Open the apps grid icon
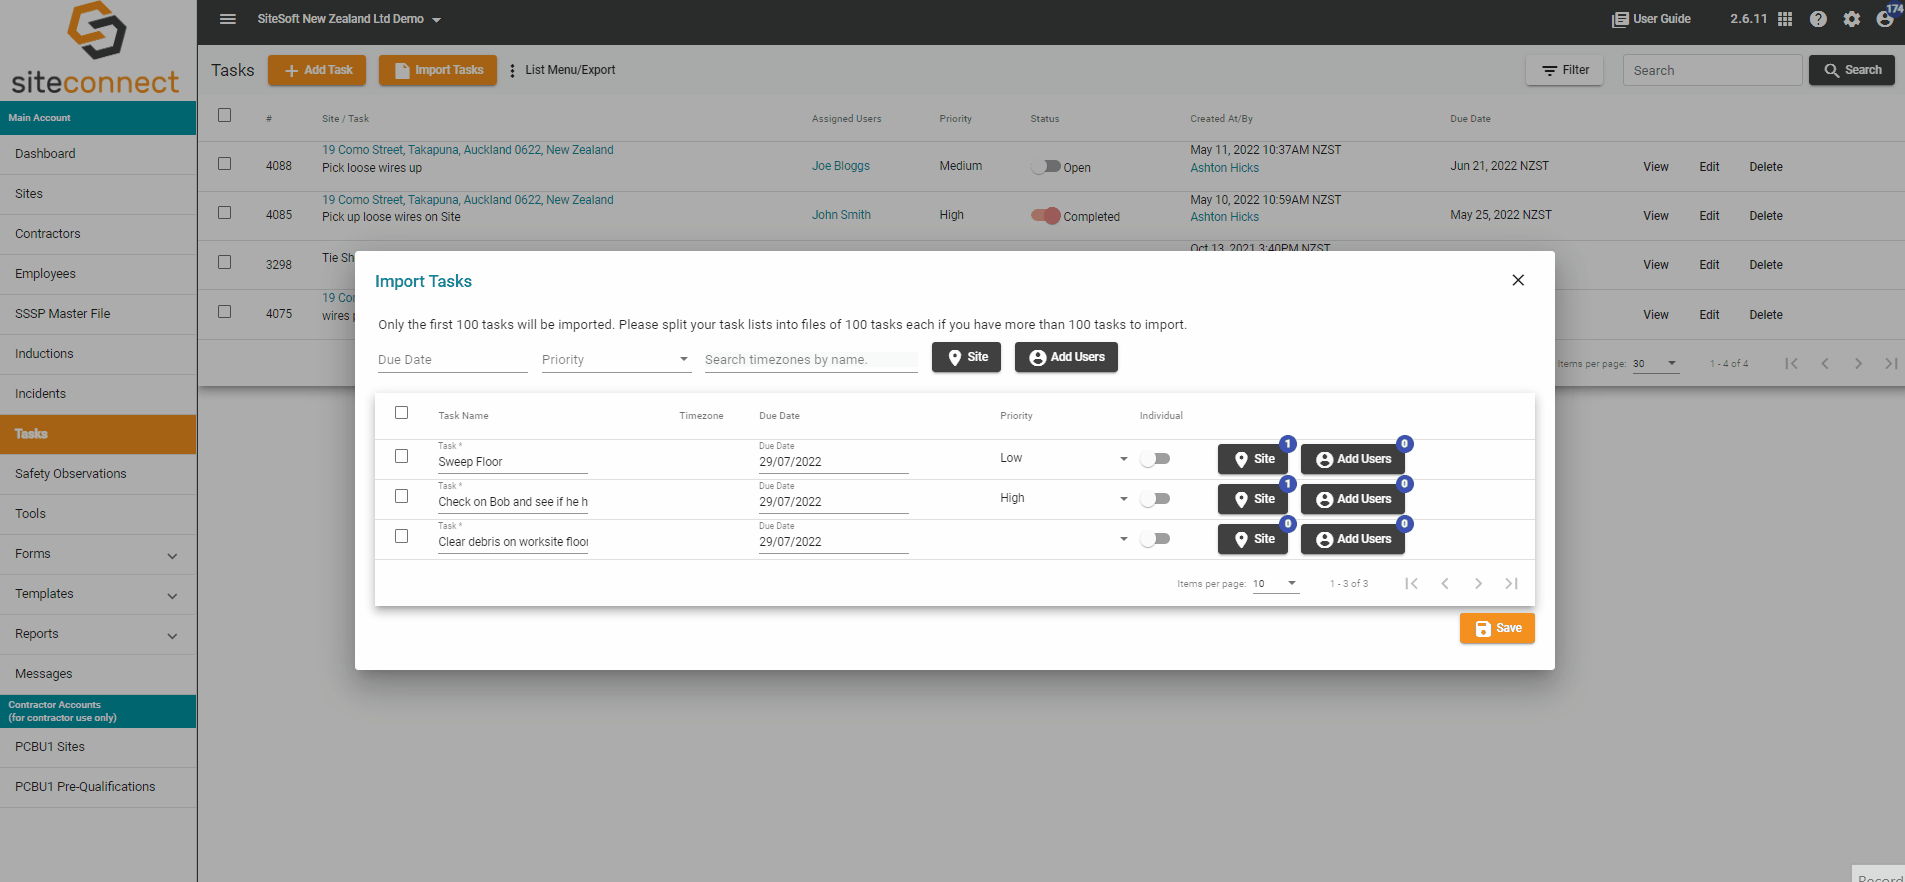This screenshot has width=1905, height=882. tap(1785, 19)
